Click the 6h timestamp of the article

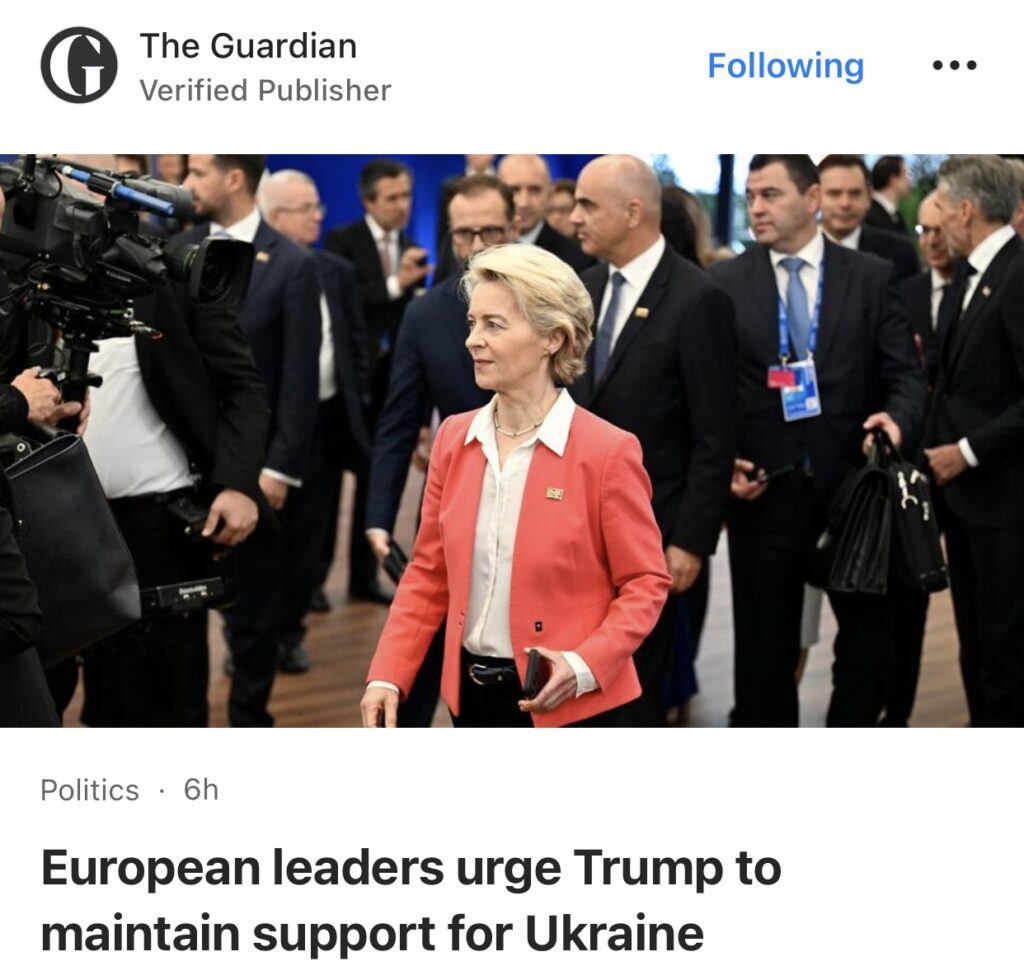pos(201,789)
